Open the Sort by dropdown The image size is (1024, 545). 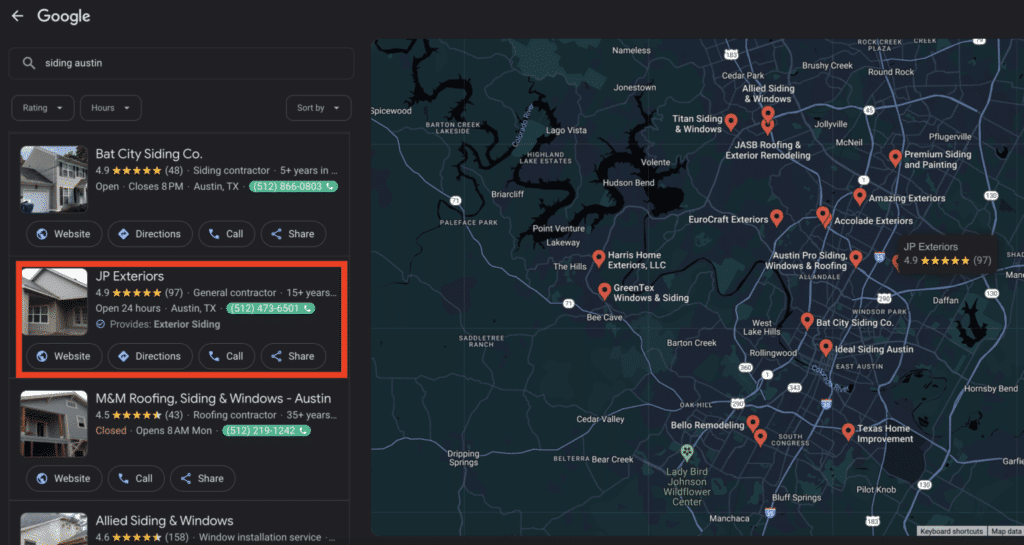tap(318, 108)
